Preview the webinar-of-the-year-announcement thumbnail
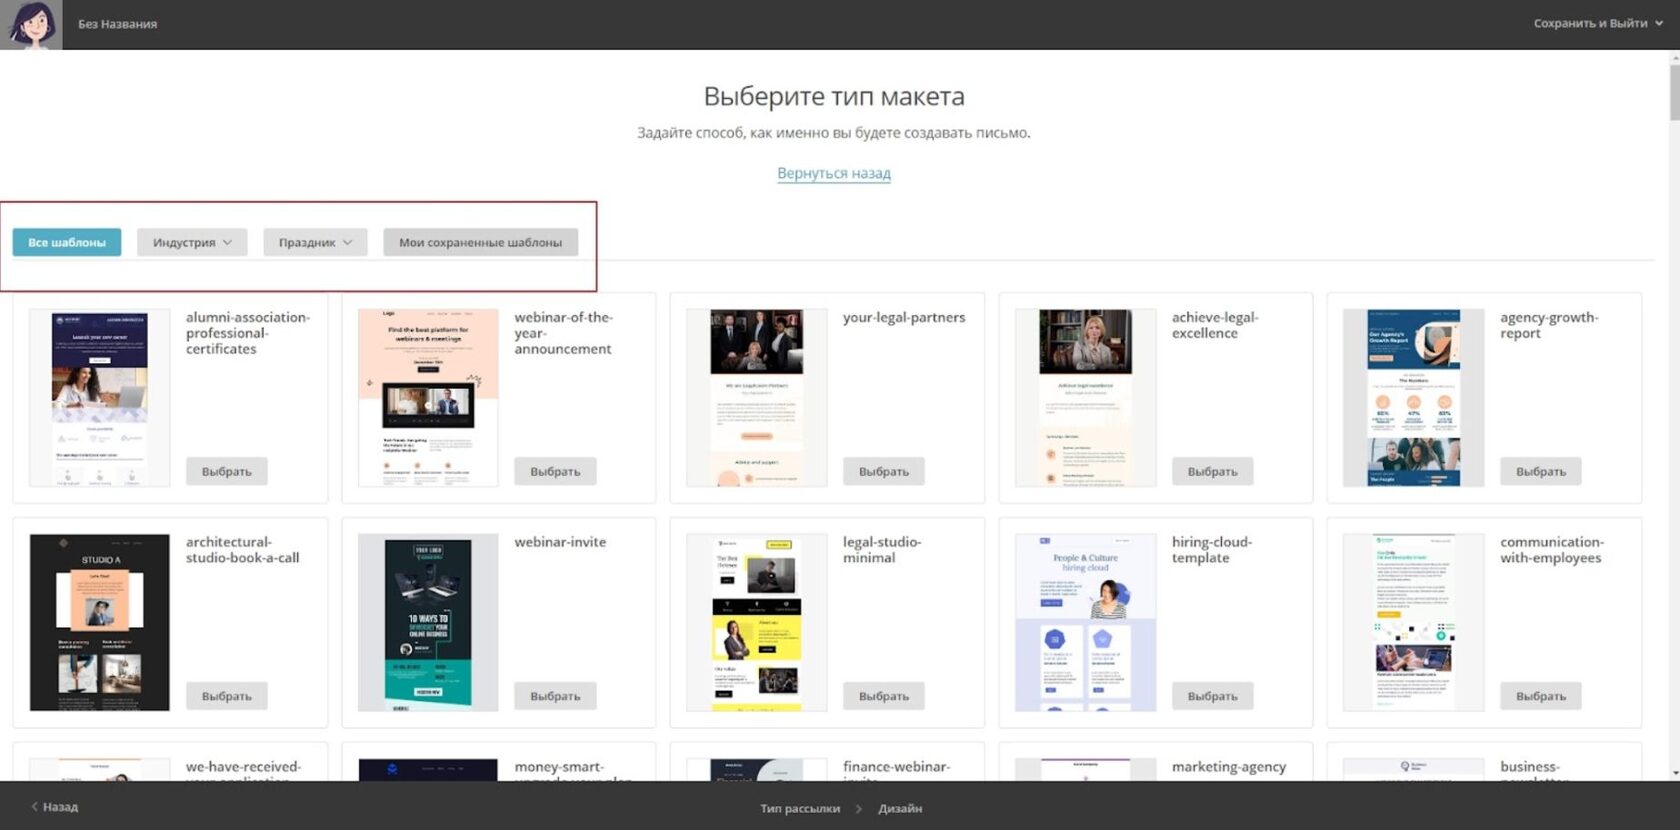1680x830 pixels. point(428,398)
